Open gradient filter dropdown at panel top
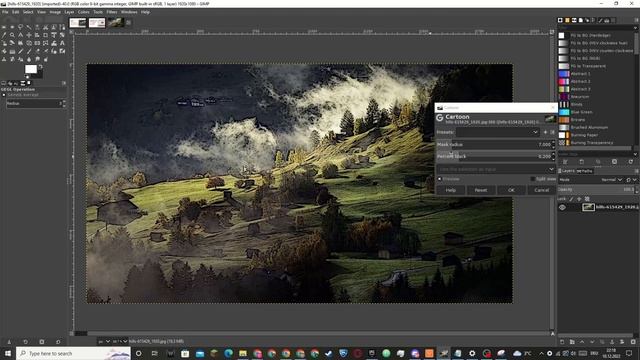This screenshot has height=360, width=640. [635, 28]
